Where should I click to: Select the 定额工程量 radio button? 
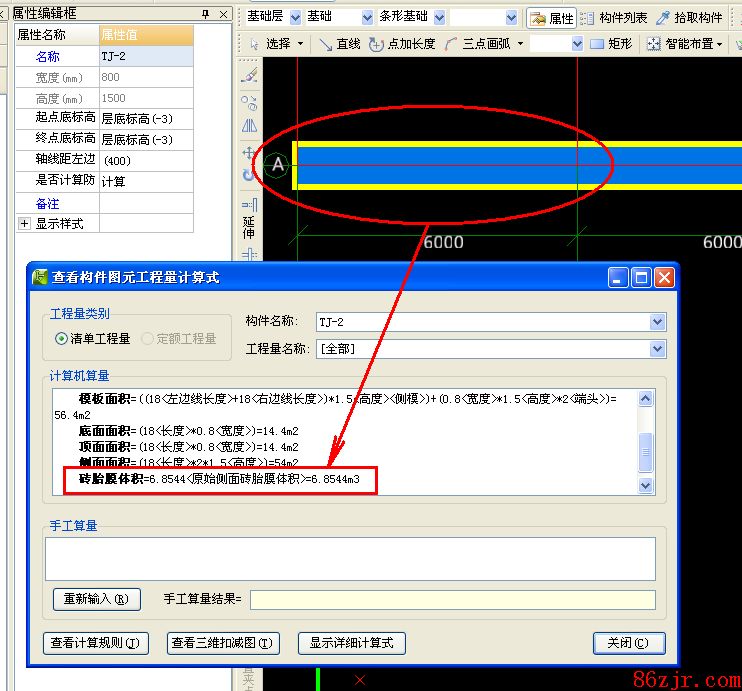point(148,339)
